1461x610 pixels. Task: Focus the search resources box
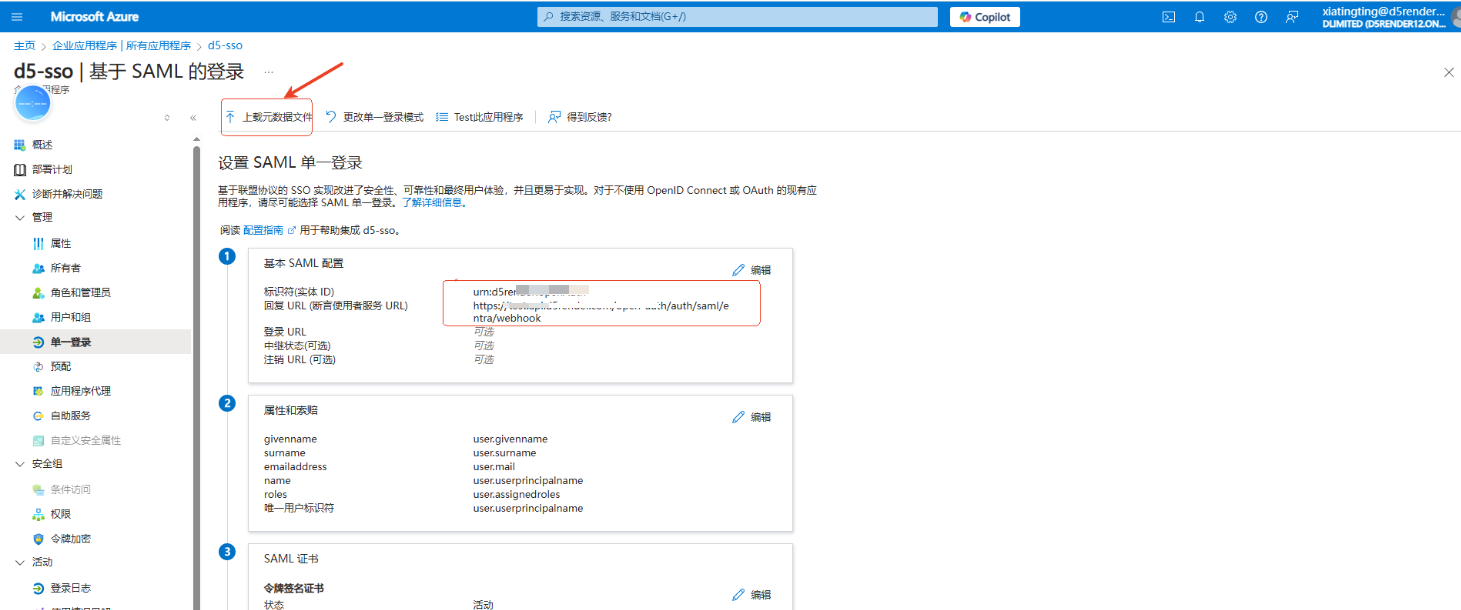(x=737, y=17)
